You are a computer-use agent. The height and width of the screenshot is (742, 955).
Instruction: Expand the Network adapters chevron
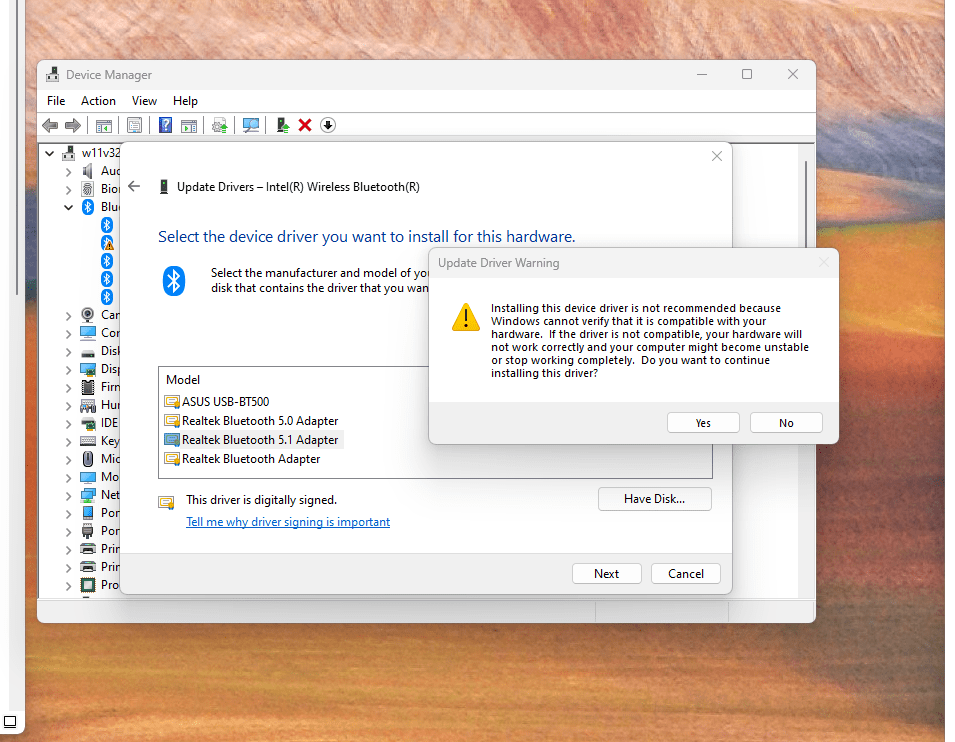click(x=68, y=495)
